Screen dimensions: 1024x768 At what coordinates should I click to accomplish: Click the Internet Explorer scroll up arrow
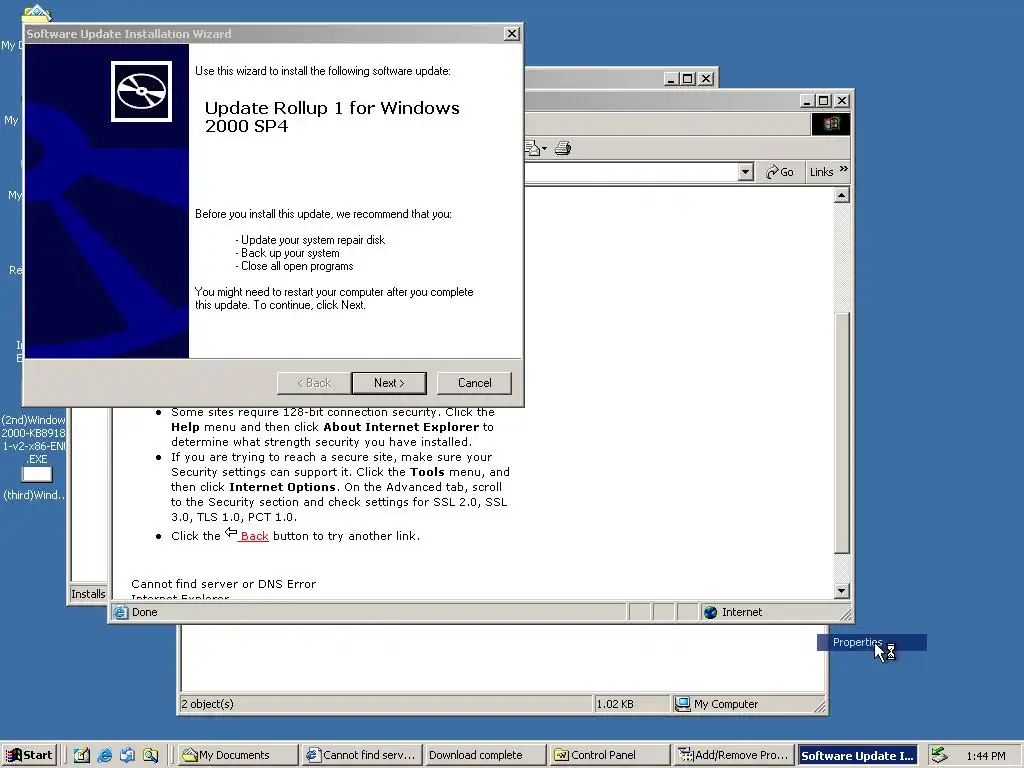tap(842, 195)
